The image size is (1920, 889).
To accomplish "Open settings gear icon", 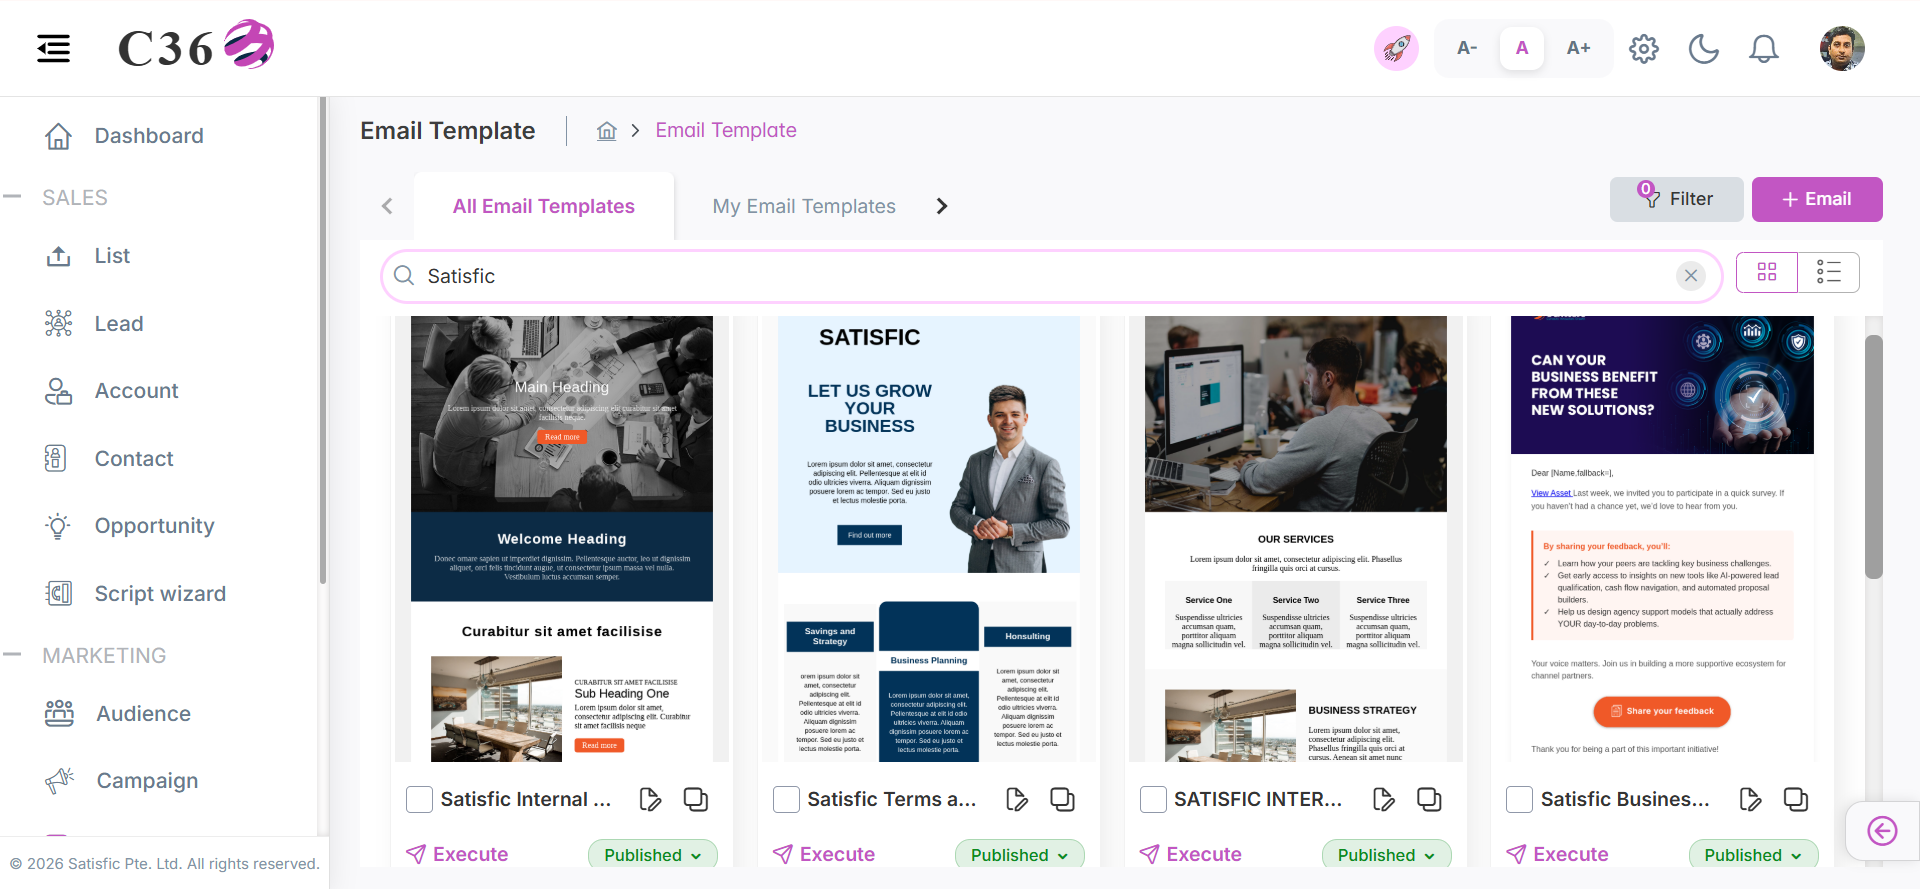I will click(1644, 48).
